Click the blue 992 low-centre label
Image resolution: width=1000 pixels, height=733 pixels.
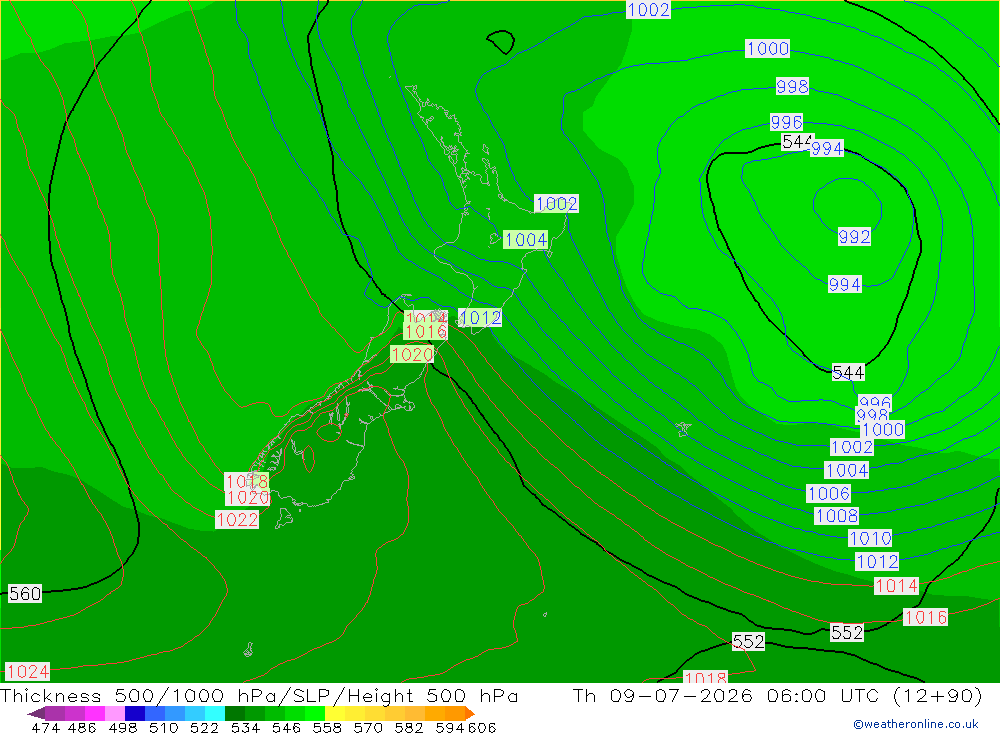854,237
